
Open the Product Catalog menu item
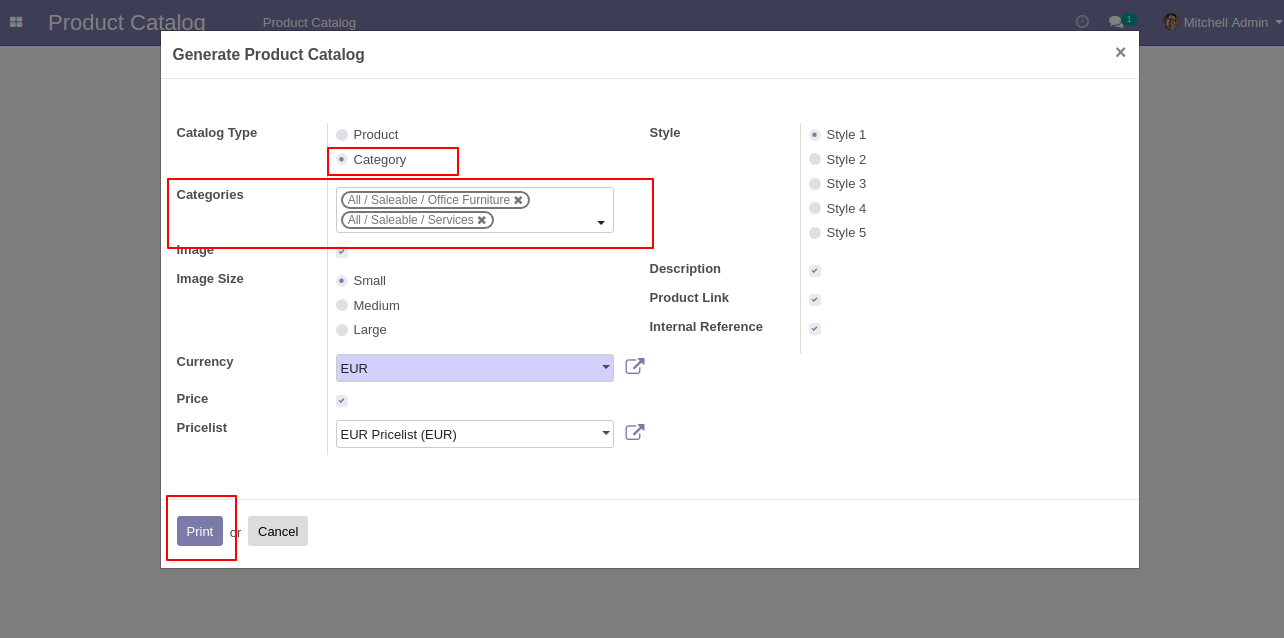[x=309, y=22]
